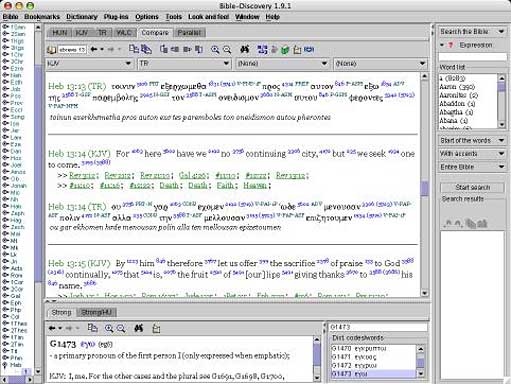Open the Start of the words dropdown
Viewport: 511px width, 384px height.
pyautogui.click(x=472, y=140)
